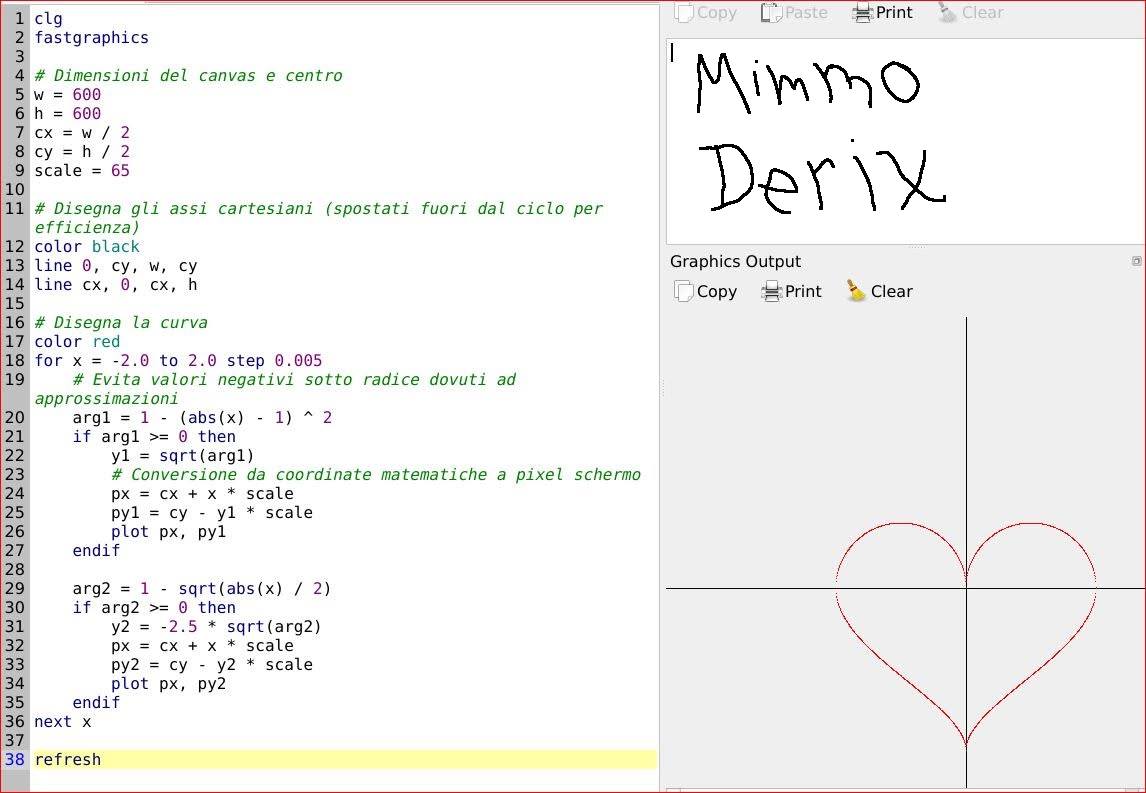
Task: Click Clear broom icon in Graphics Output toolbar
Action: tap(856, 291)
